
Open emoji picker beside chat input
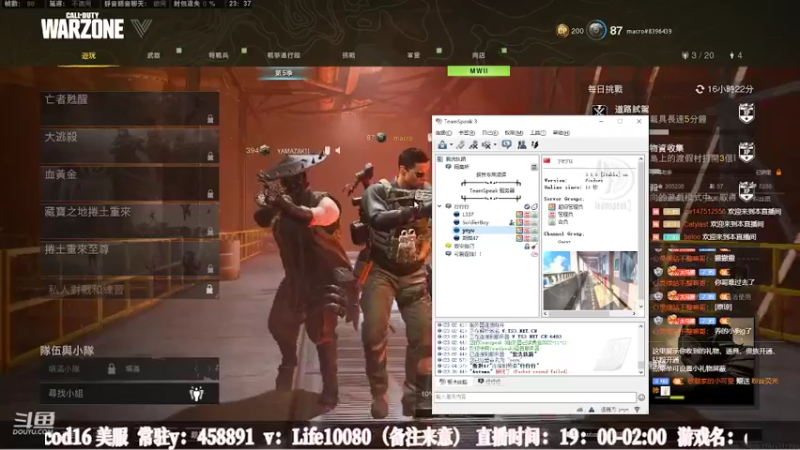tap(641, 397)
